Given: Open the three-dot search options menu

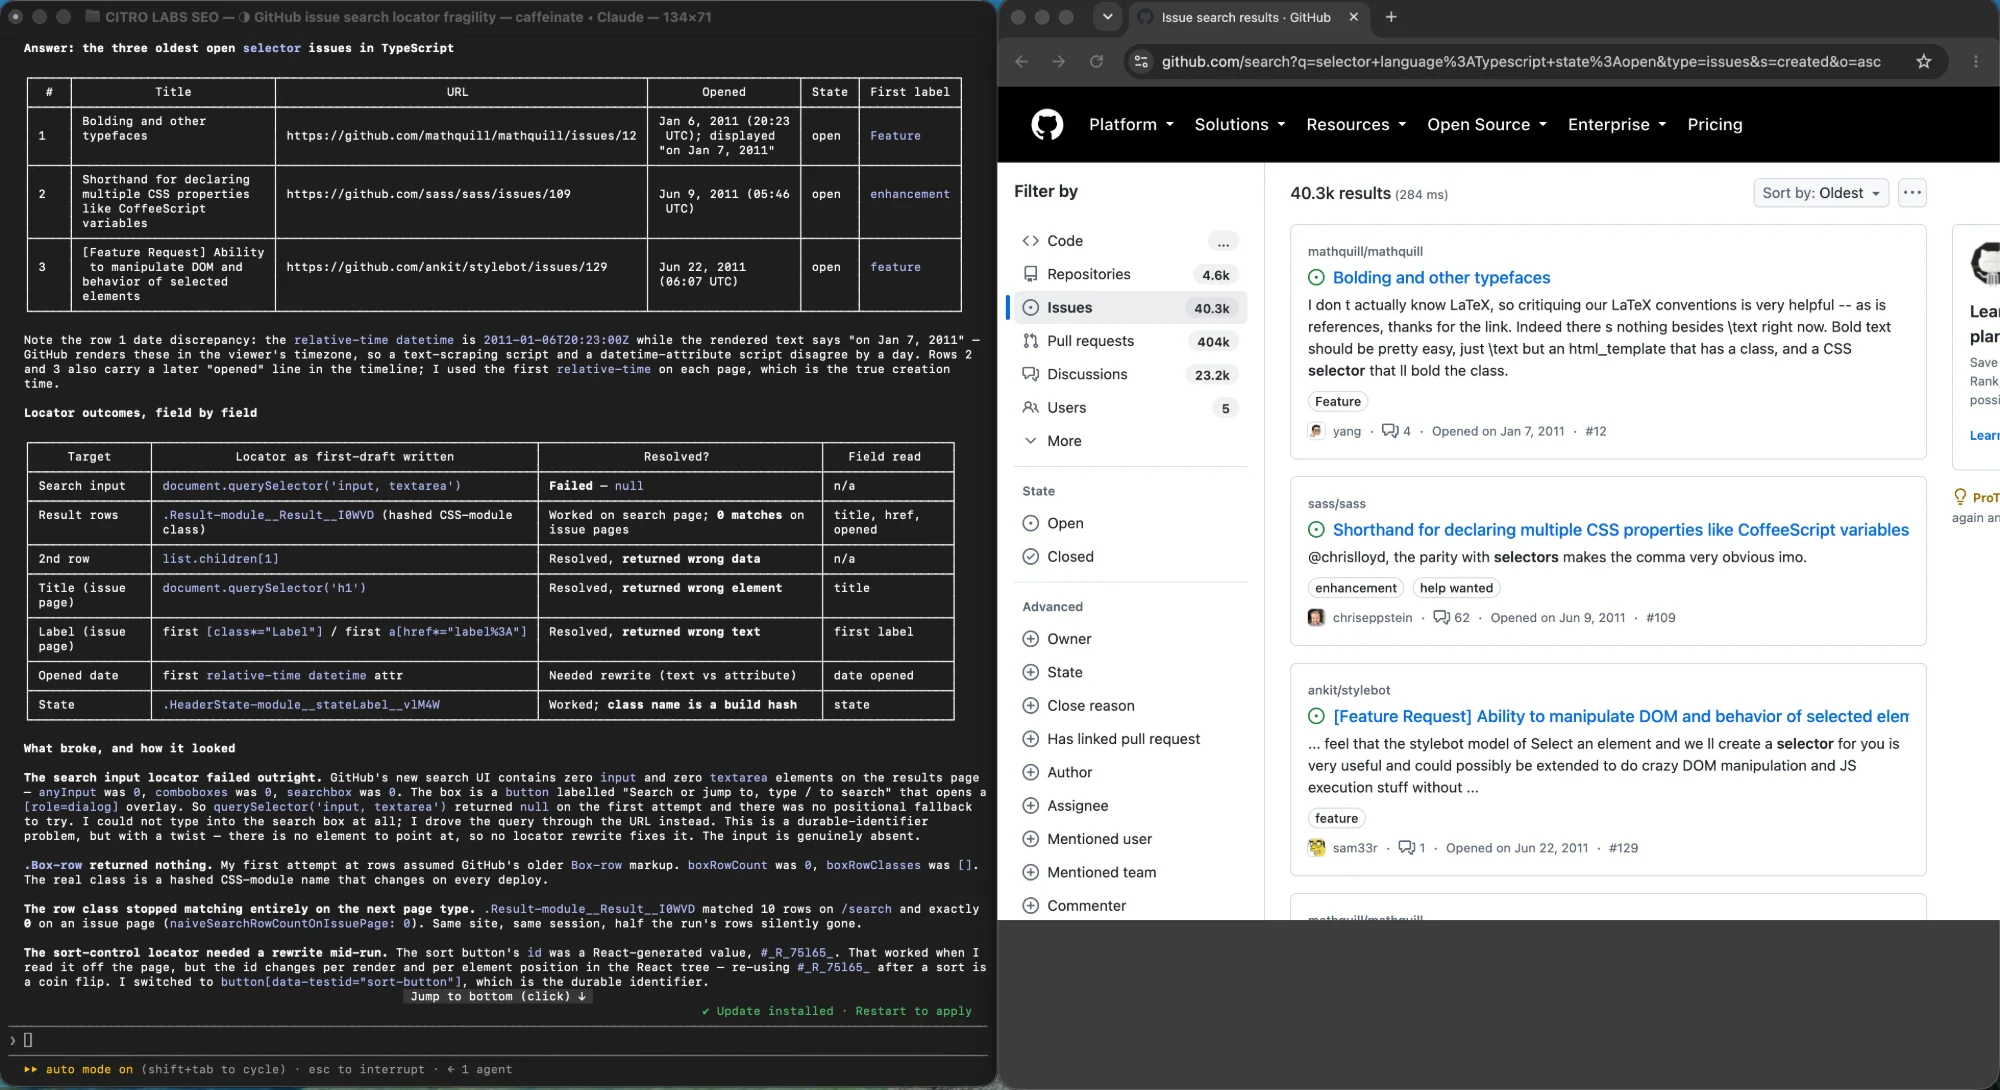Looking at the screenshot, I should [1912, 193].
